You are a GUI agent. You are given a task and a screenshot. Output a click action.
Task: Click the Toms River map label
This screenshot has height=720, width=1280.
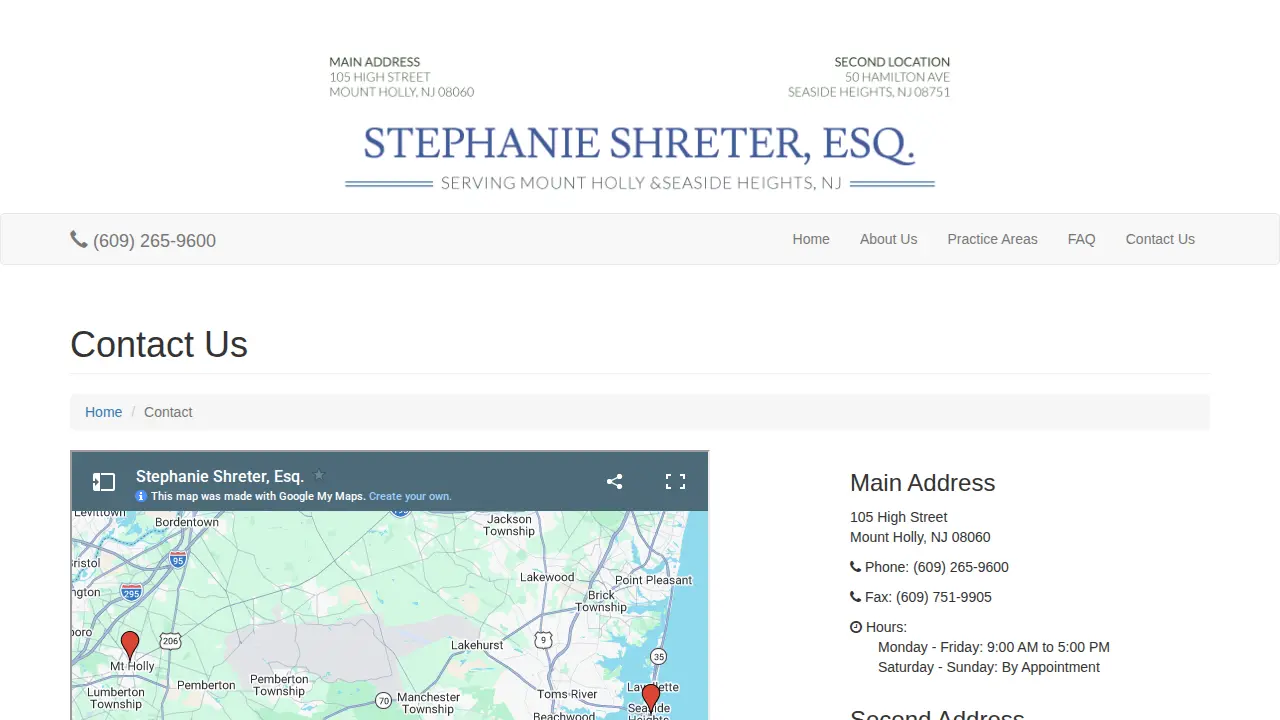coord(567,694)
